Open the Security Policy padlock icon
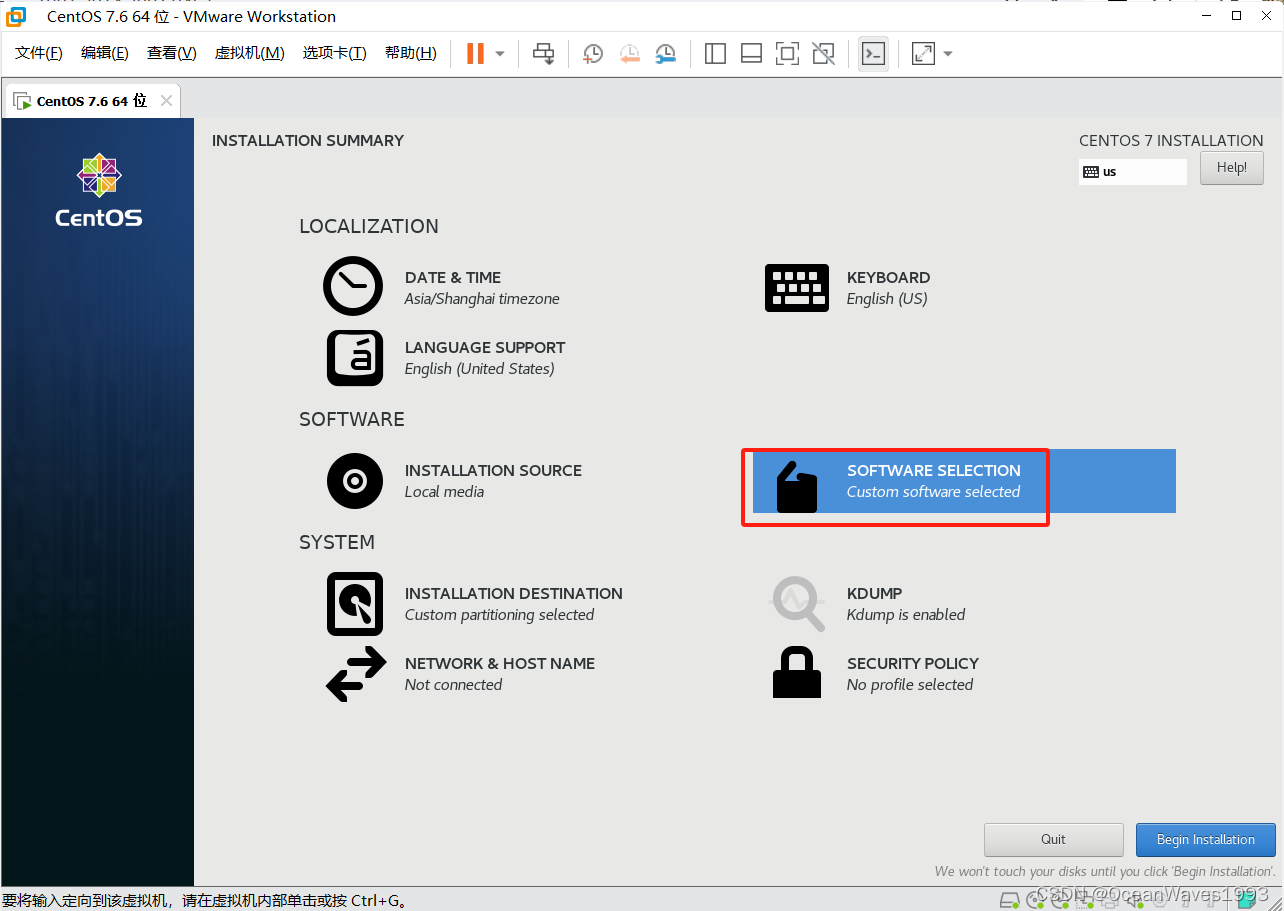This screenshot has height=911, width=1284. (797, 672)
